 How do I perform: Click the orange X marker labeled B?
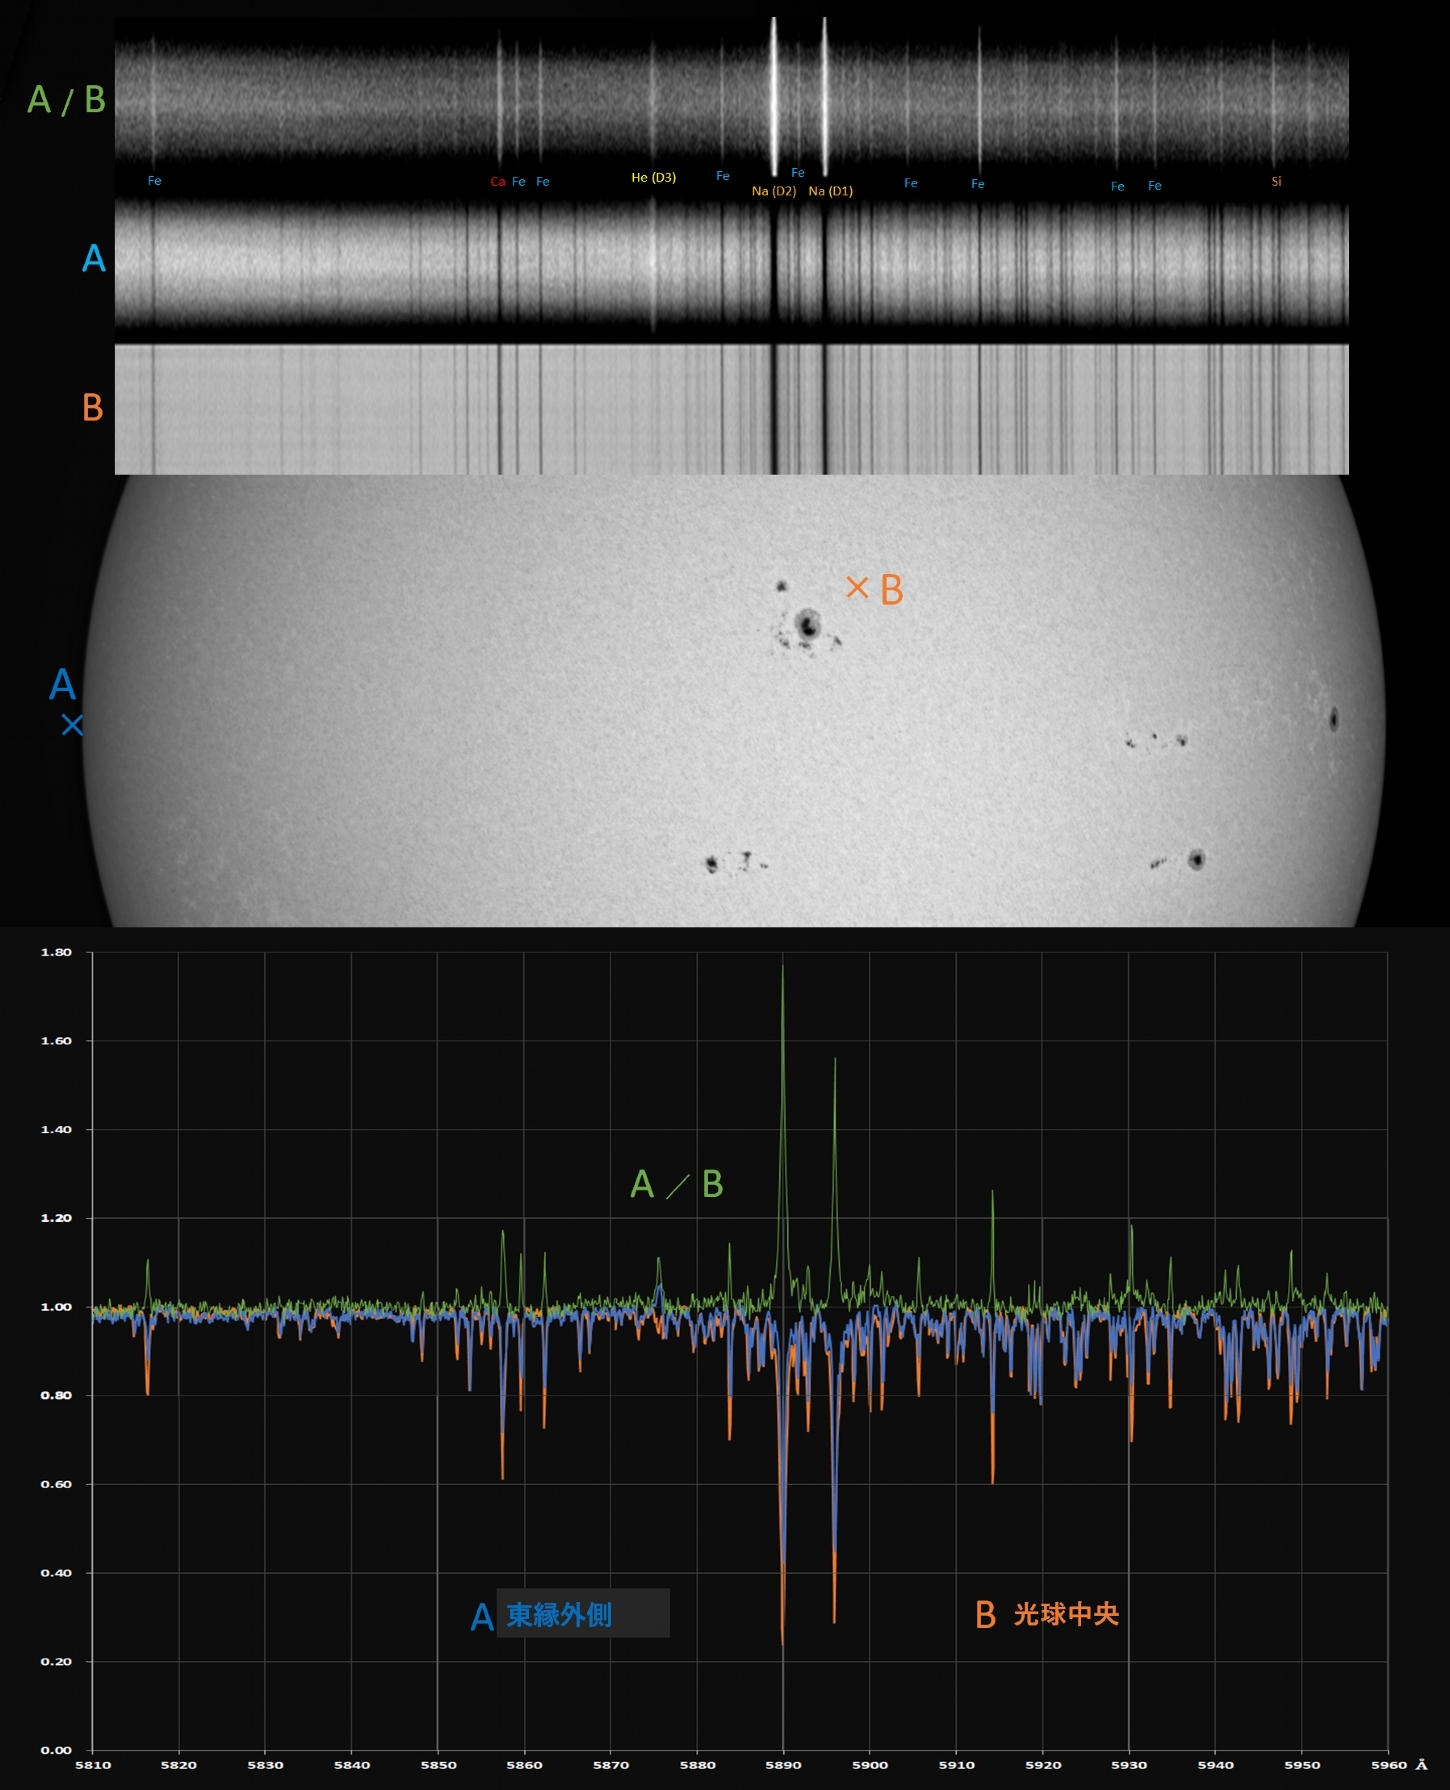tap(857, 587)
